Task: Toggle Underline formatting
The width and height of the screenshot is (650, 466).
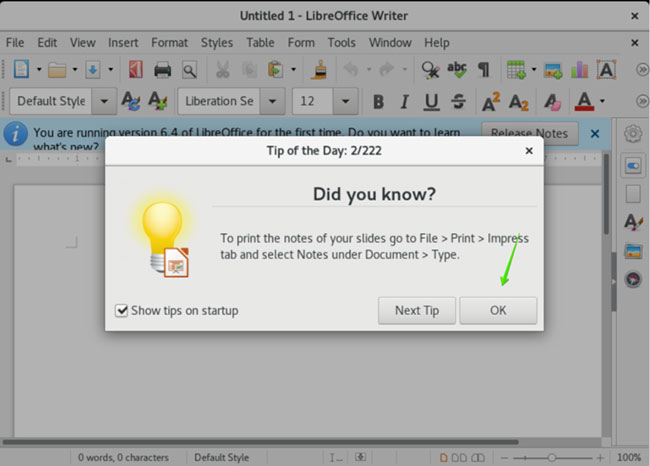Action: tap(431, 102)
